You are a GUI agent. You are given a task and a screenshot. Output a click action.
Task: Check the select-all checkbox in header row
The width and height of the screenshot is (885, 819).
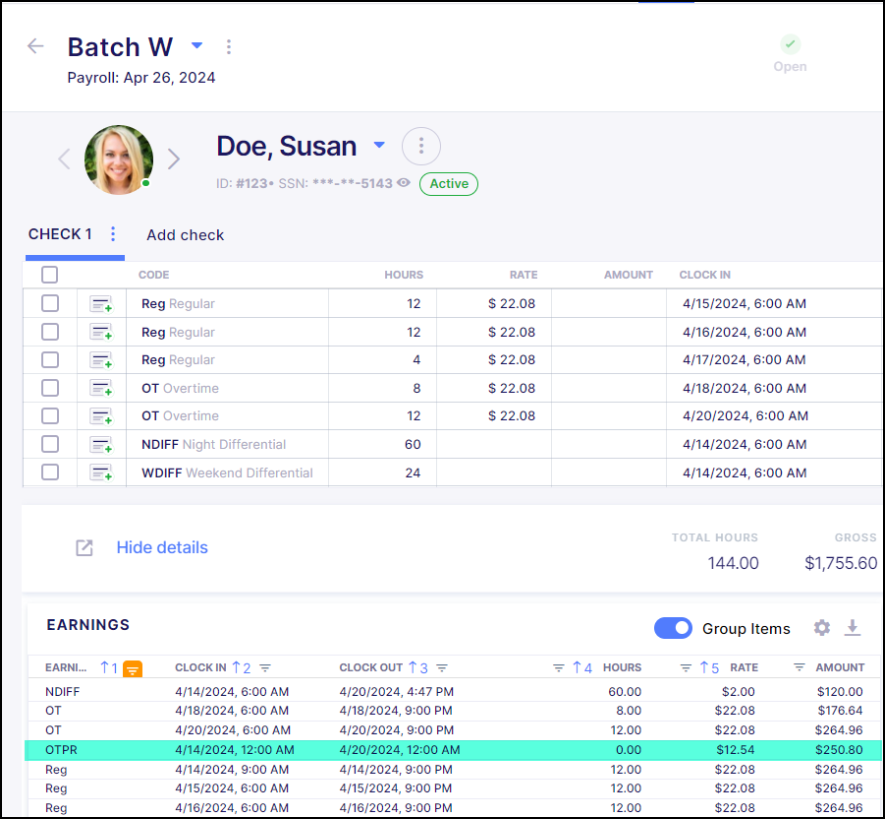point(50,275)
